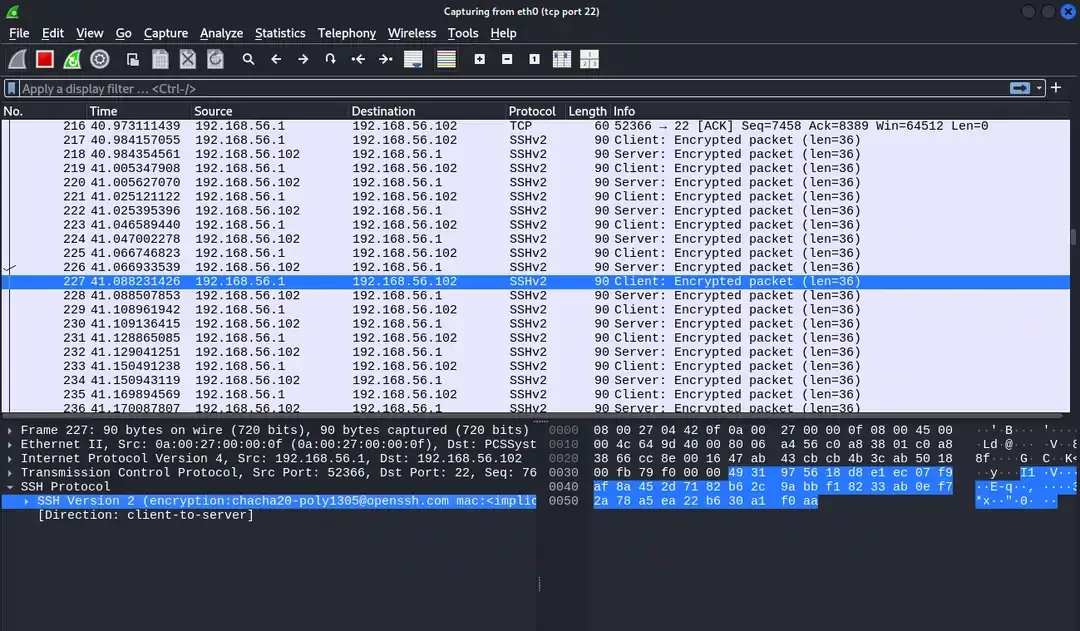Viewport: 1080px width, 631px height.
Task: Go back to previous packet arrow
Action: coord(276,59)
